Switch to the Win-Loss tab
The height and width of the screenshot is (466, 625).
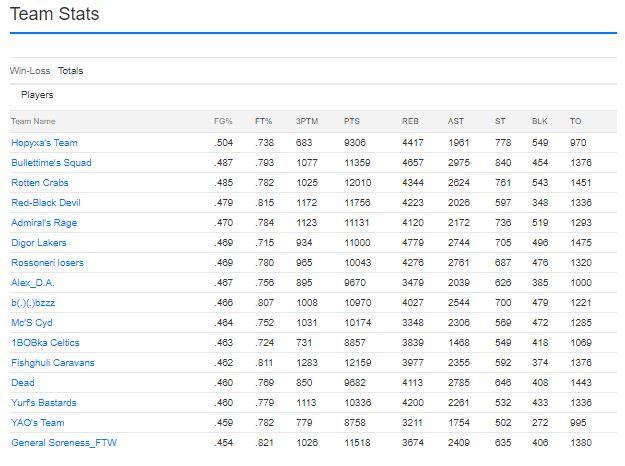click(x=30, y=71)
